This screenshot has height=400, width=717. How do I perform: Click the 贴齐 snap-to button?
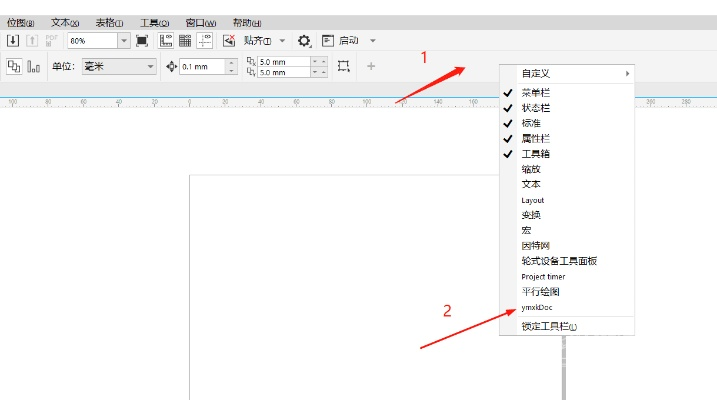[257, 40]
